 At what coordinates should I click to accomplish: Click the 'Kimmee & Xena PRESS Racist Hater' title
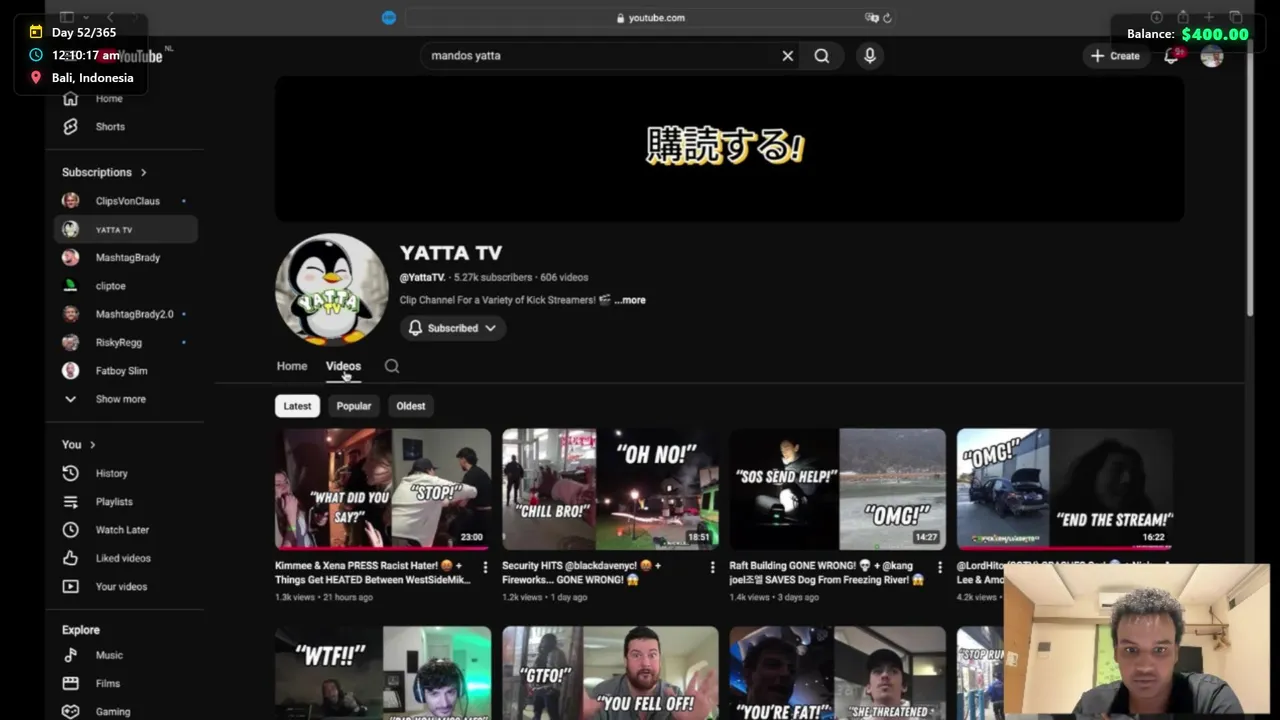[x=372, y=572]
